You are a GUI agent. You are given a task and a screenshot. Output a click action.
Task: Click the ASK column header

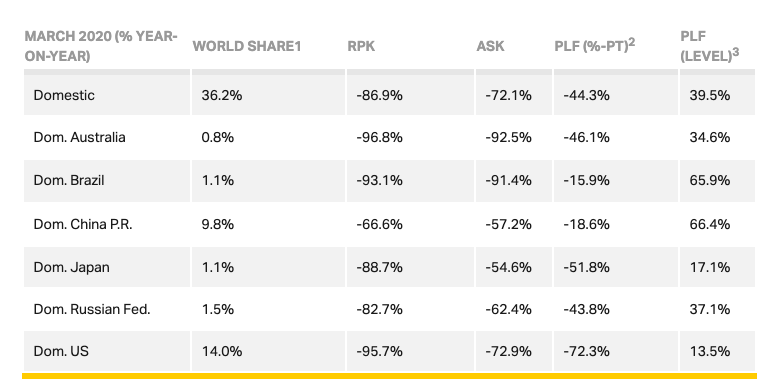pyautogui.click(x=490, y=46)
